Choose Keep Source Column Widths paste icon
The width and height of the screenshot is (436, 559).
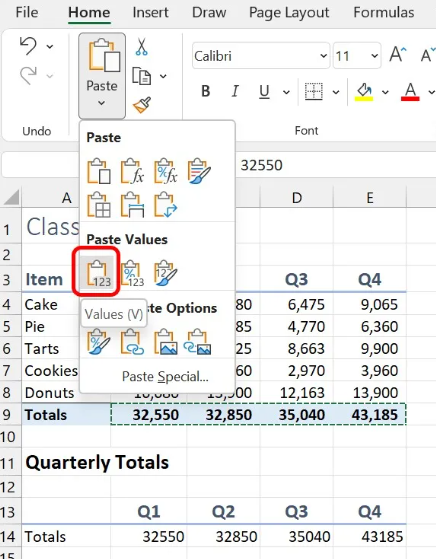[132, 205]
